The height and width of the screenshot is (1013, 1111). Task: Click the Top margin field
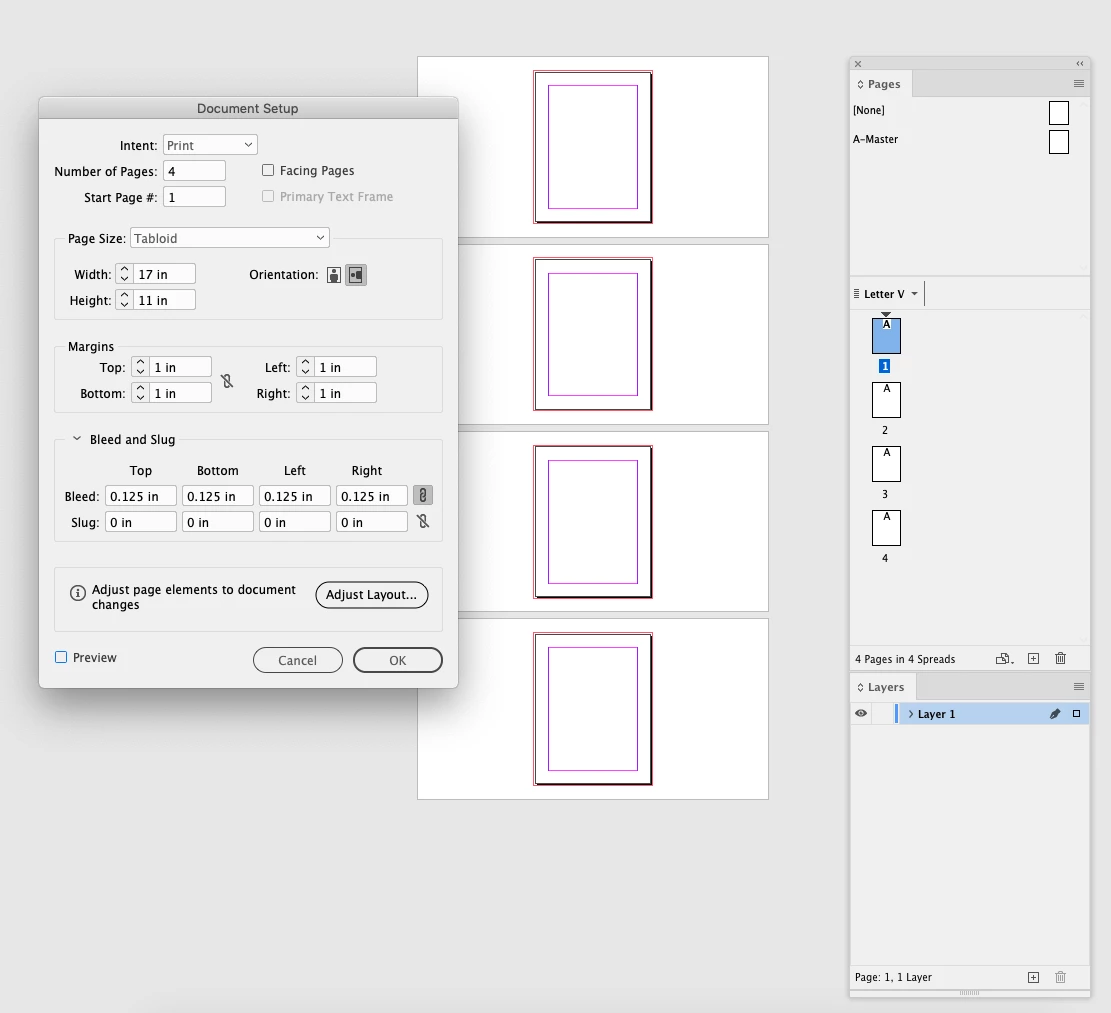coord(180,367)
